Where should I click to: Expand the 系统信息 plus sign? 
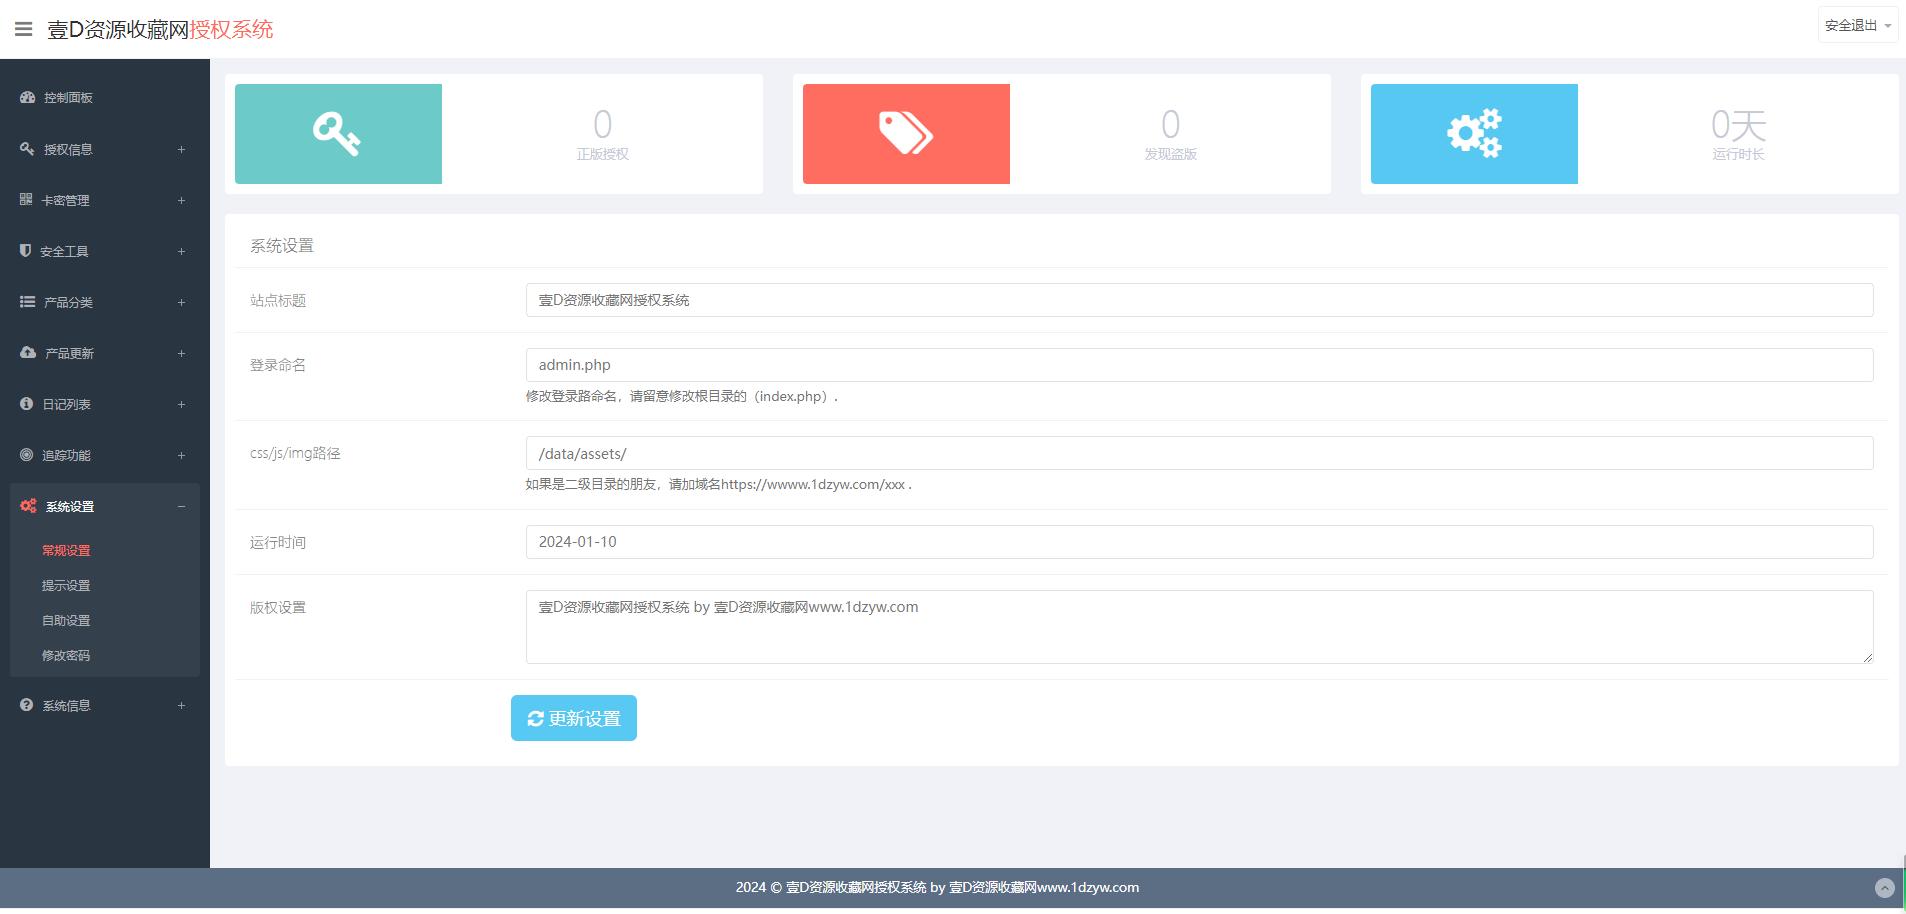(x=181, y=705)
